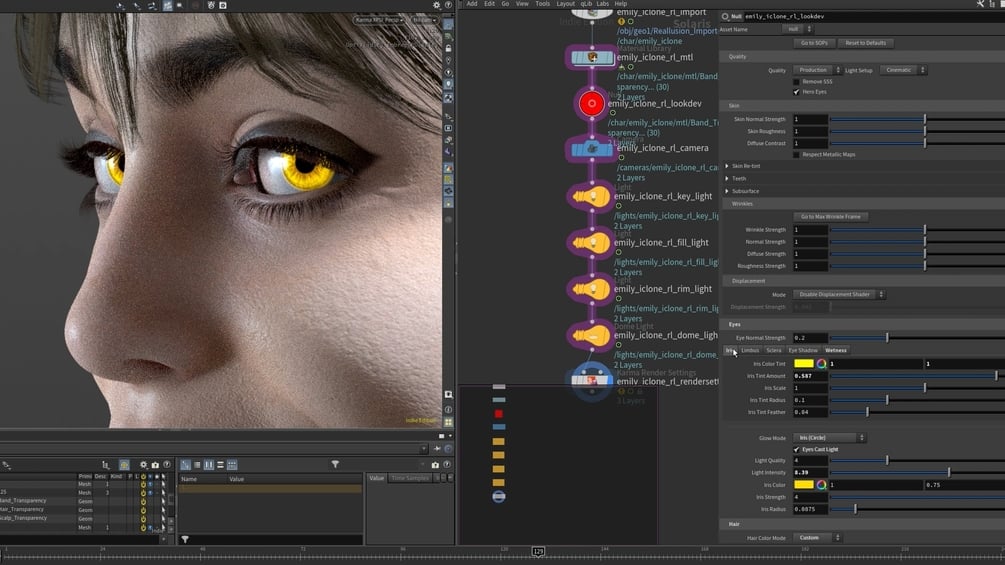Click the Go to Max Wrinkle Frame button
This screenshot has height=565, width=1005.
point(831,217)
